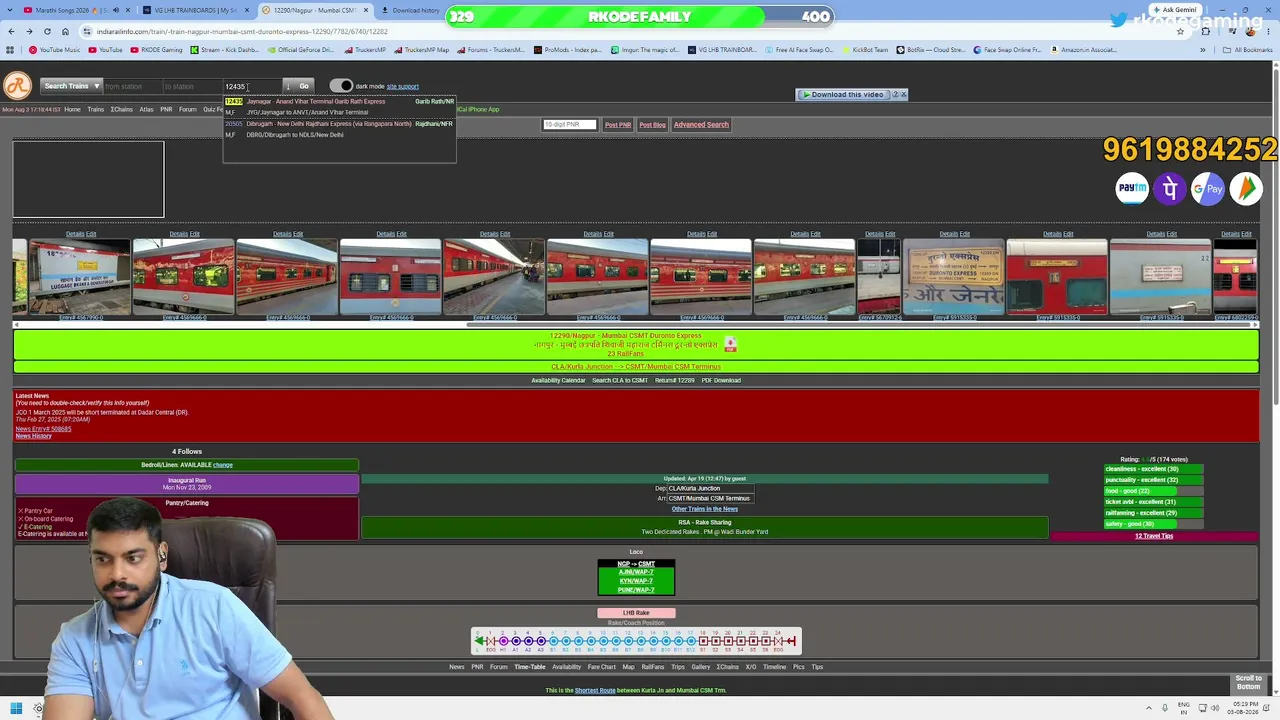This screenshot has width=1280, height=720.
Task: Open the Atlas menu in site navigation
Action: [146, 109]
